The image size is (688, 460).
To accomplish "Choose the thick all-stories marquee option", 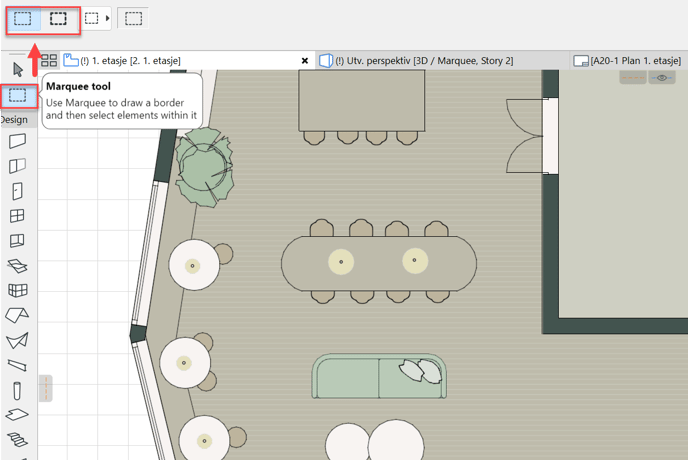I will [x=58, y=19].
